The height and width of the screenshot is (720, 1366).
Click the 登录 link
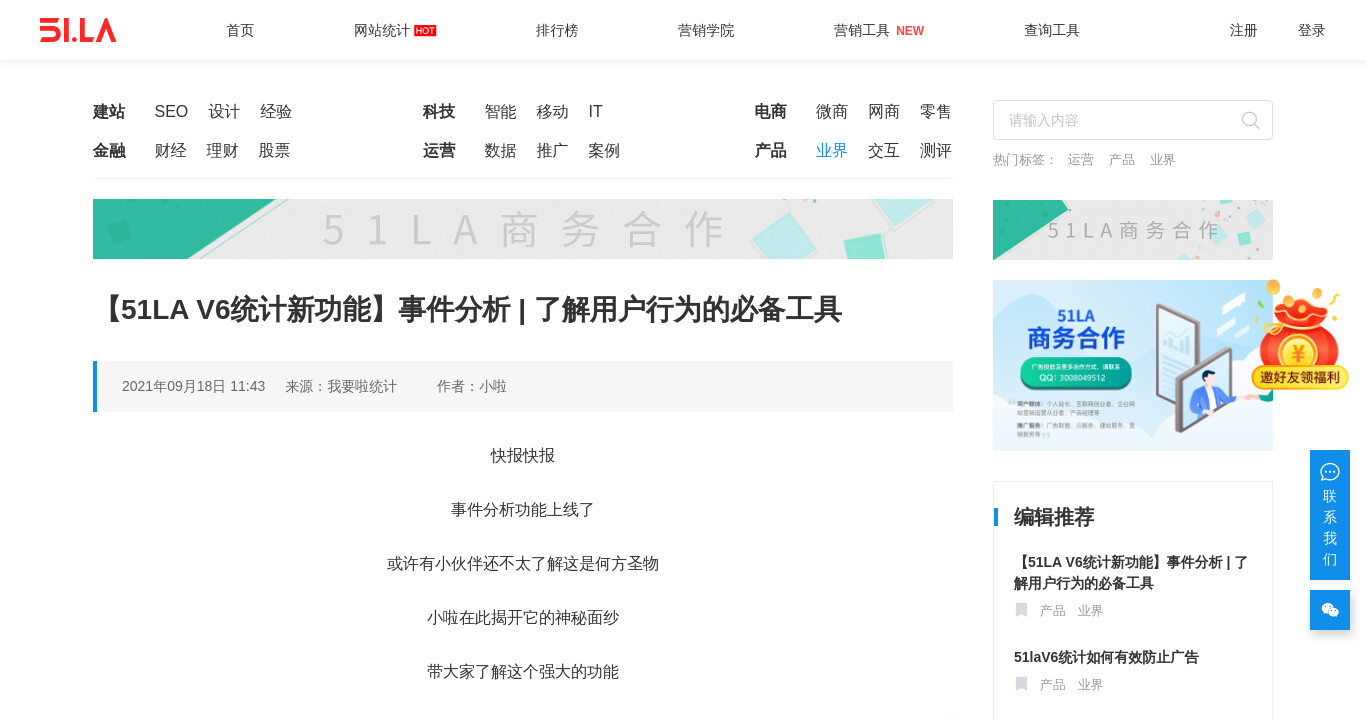pos(1312,30)
